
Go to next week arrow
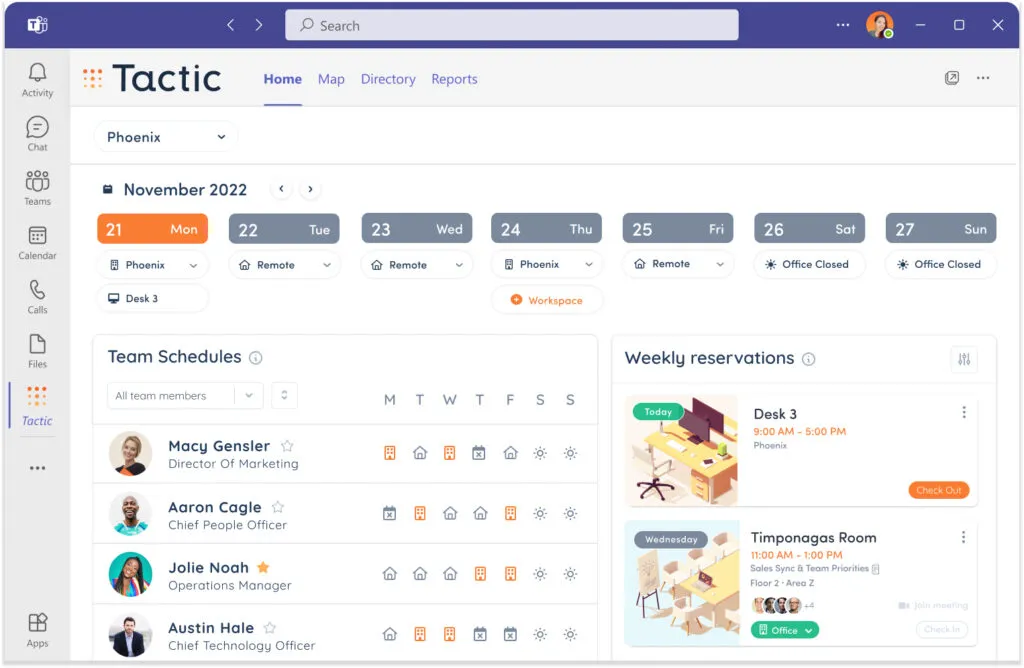310,189
